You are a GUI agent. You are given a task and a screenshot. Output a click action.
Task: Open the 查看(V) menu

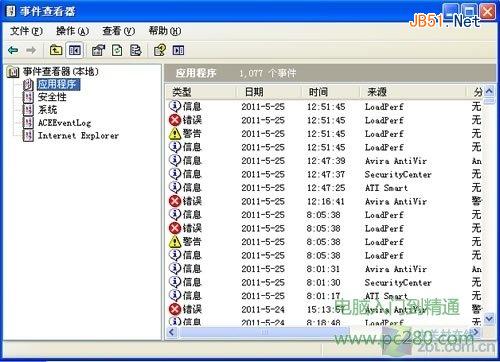[119, 31]
